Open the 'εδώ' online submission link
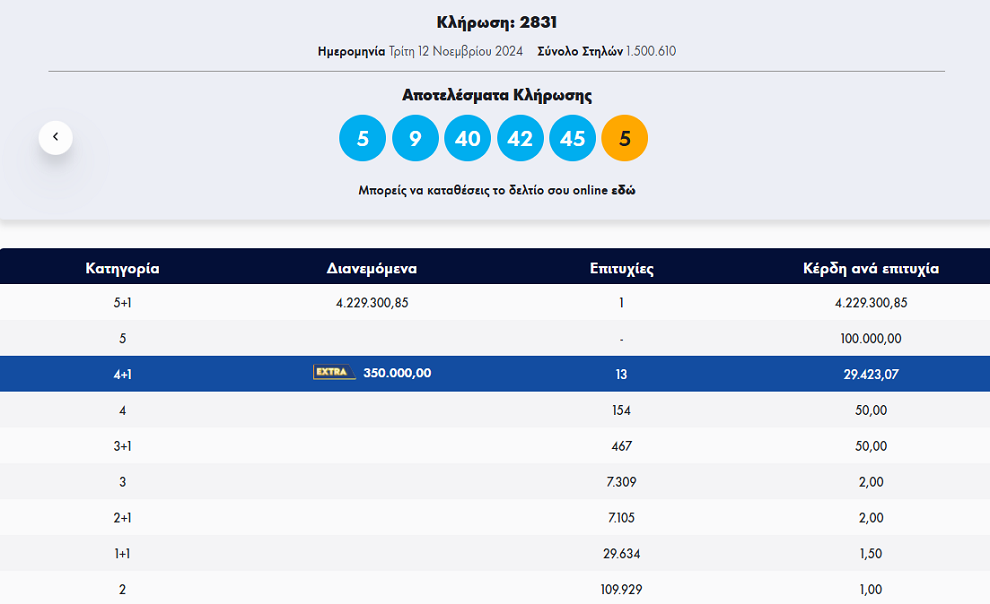Image resolution: width=990 pixels, height=604 pixels. (x=623, y=190)
